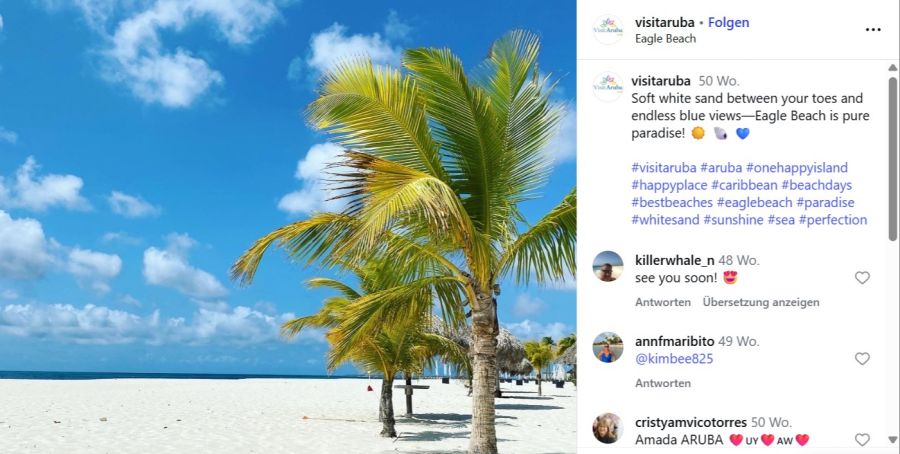Open the @kimbee825 mention

[x=674, y=359]
